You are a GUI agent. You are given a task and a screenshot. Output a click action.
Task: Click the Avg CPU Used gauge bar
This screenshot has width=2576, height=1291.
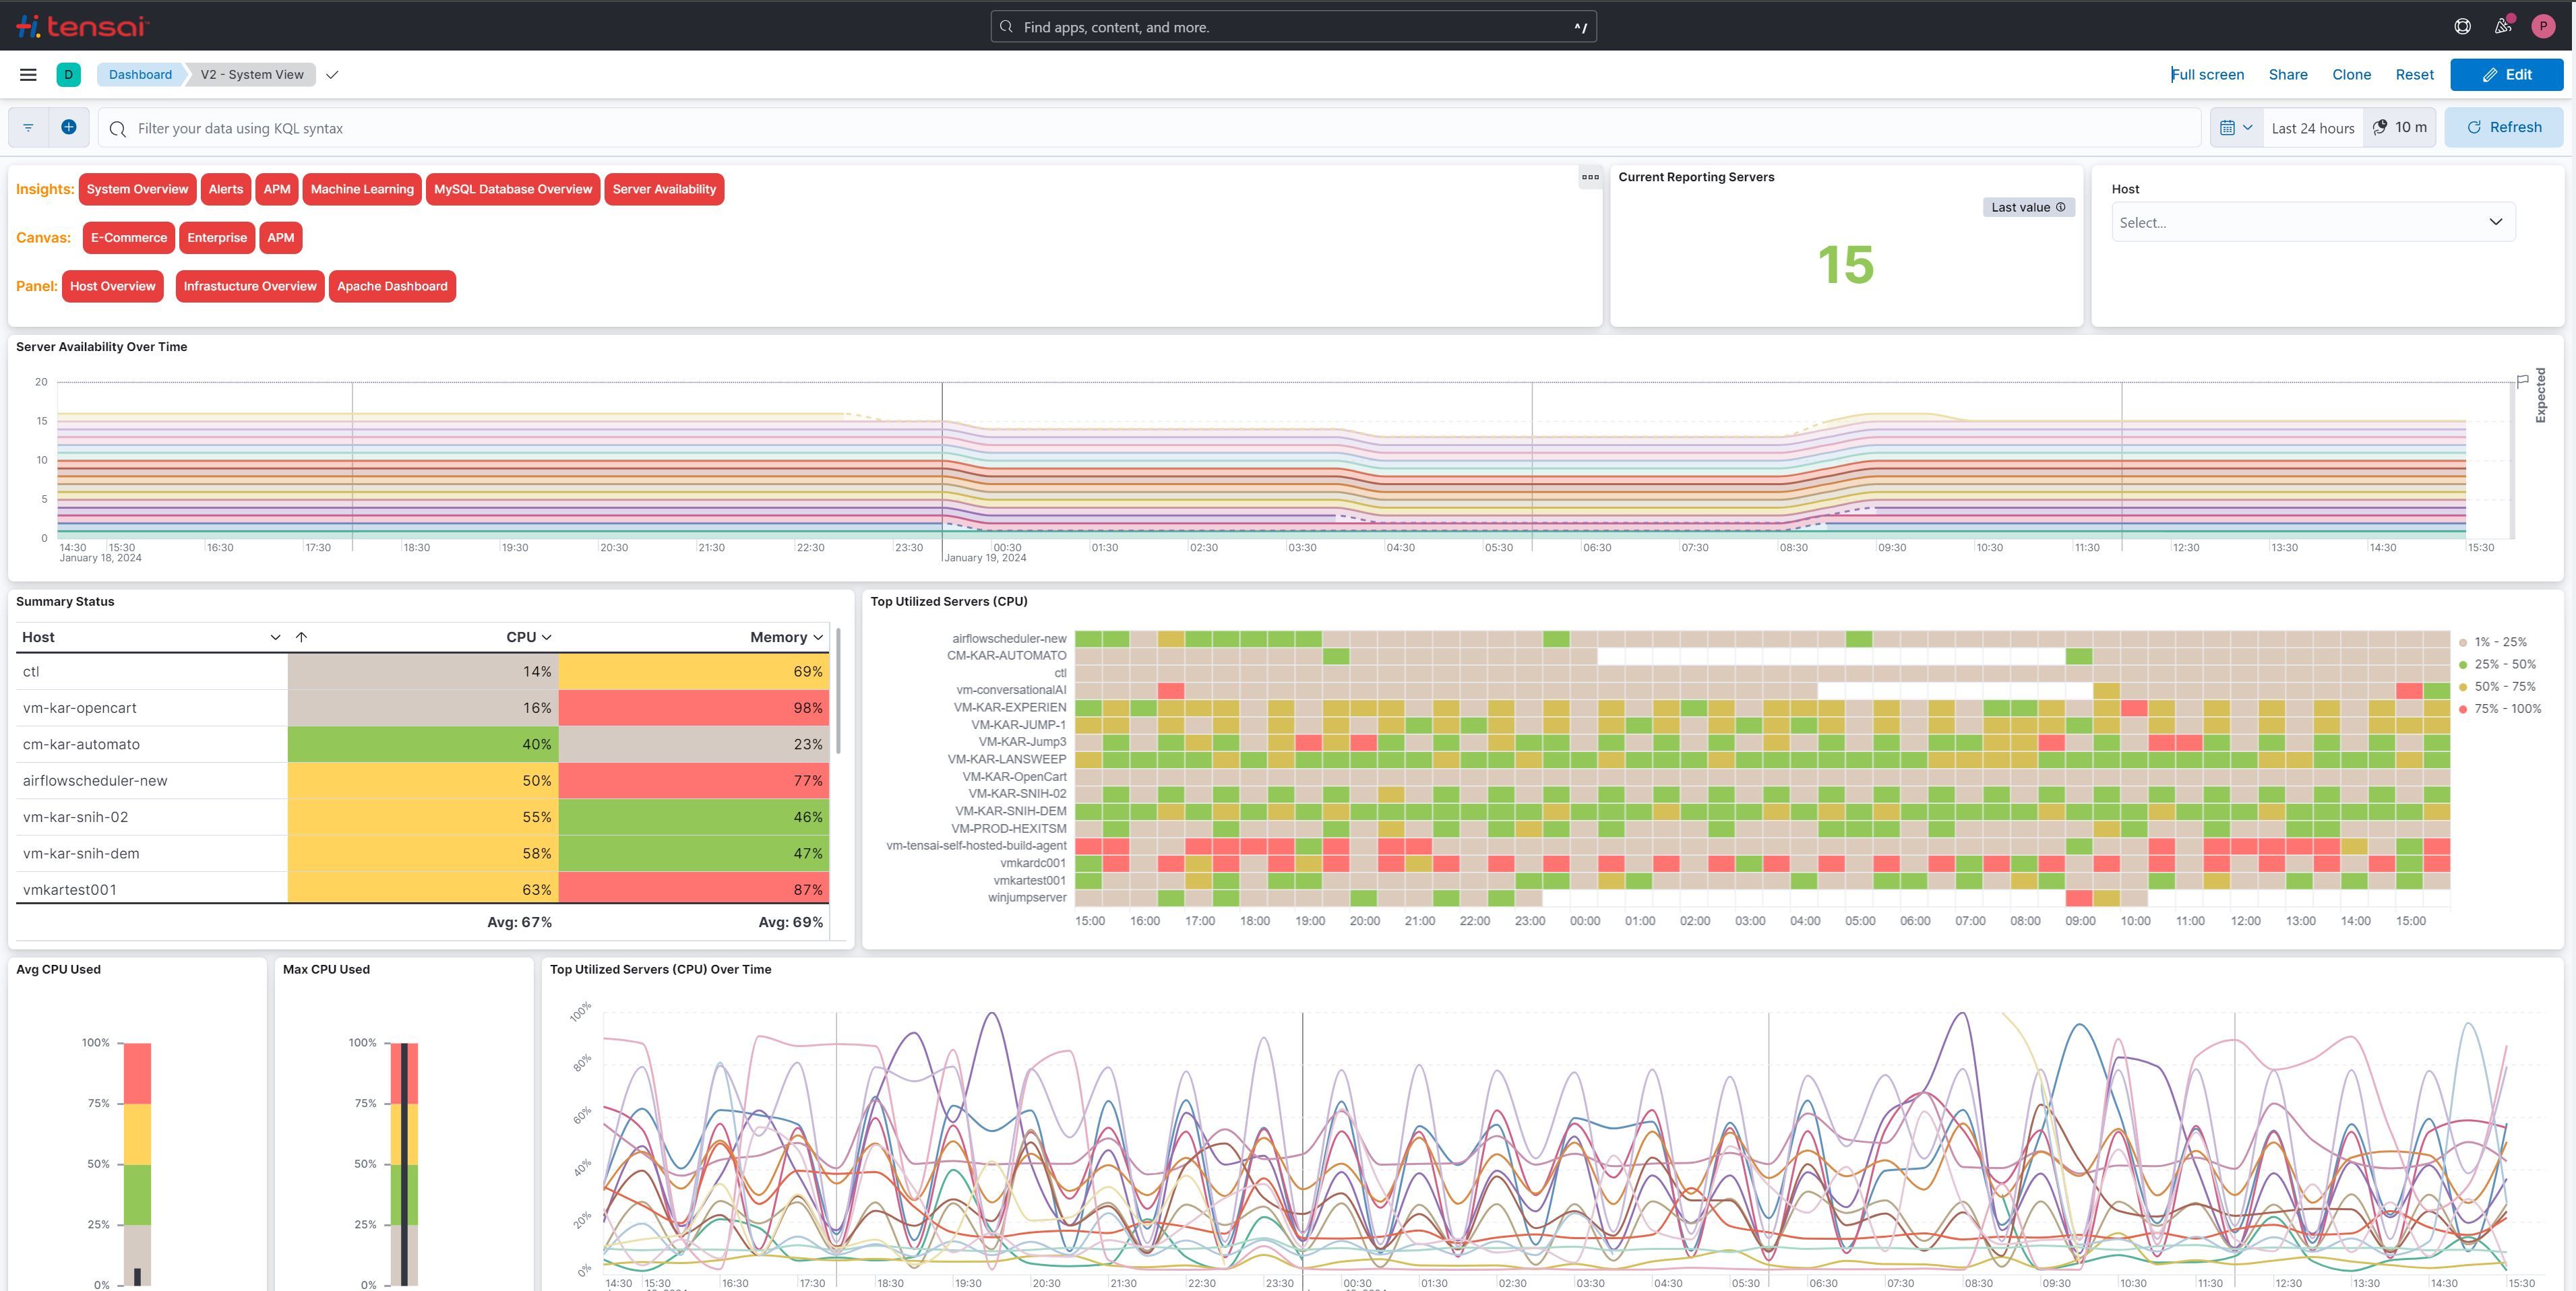[x=137, y=1164]
